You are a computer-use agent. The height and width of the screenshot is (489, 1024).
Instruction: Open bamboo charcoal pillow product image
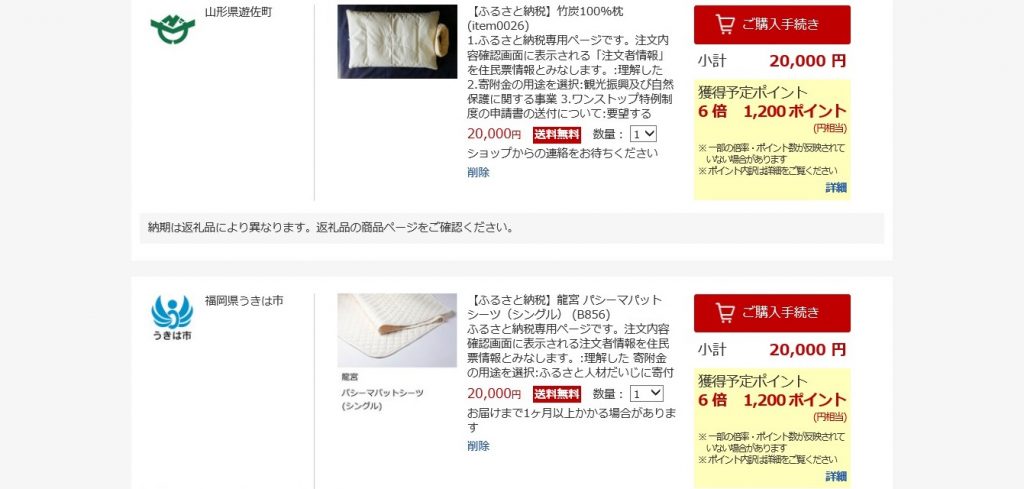[x=397, y=42]
